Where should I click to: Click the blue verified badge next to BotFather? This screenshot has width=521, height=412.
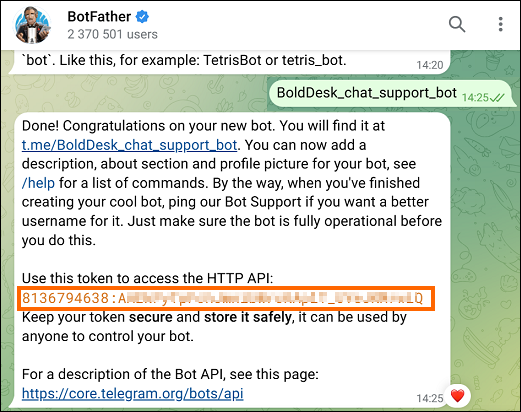point(142,16)
